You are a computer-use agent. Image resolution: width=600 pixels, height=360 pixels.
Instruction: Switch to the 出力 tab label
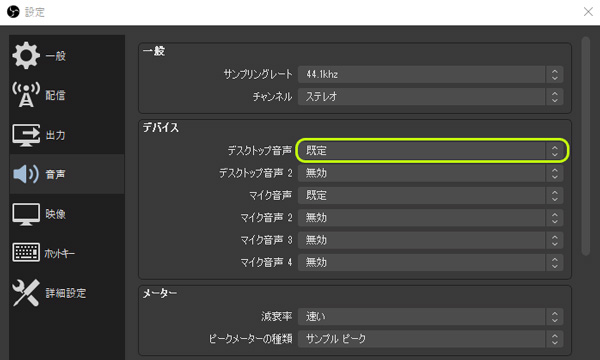pos(55,135)
